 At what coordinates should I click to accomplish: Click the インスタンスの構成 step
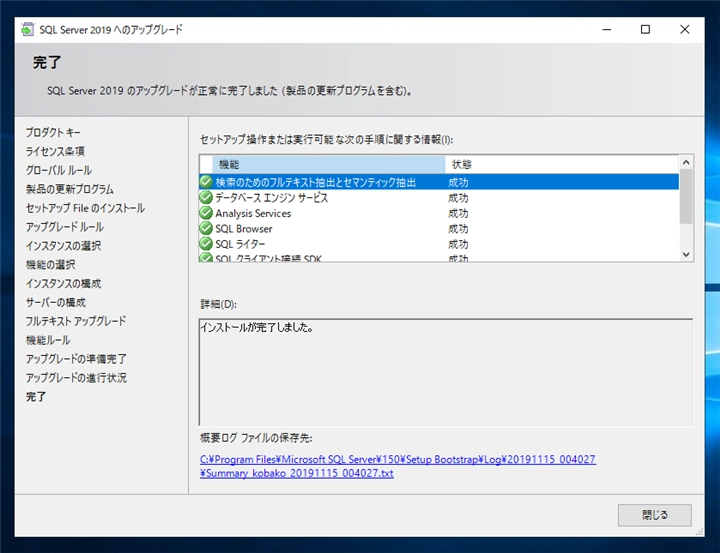(x=63, y=283)
